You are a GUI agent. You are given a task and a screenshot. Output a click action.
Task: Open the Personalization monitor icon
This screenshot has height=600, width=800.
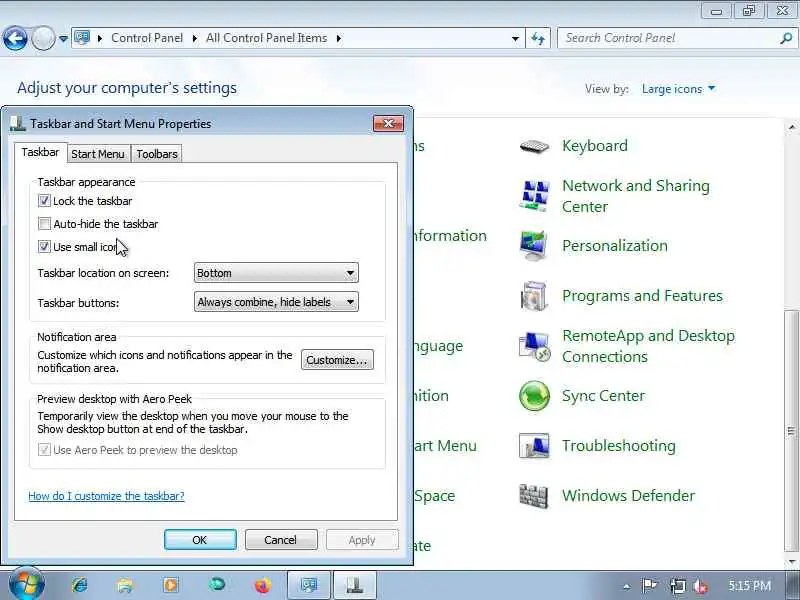[x=534, y=245]
